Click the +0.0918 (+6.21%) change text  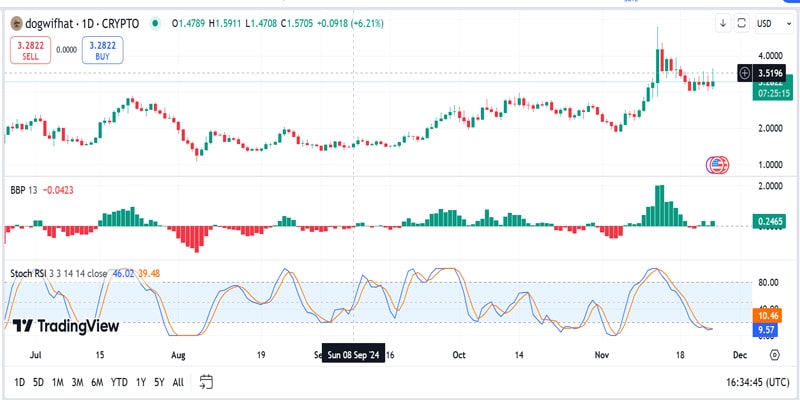[350, 23]
